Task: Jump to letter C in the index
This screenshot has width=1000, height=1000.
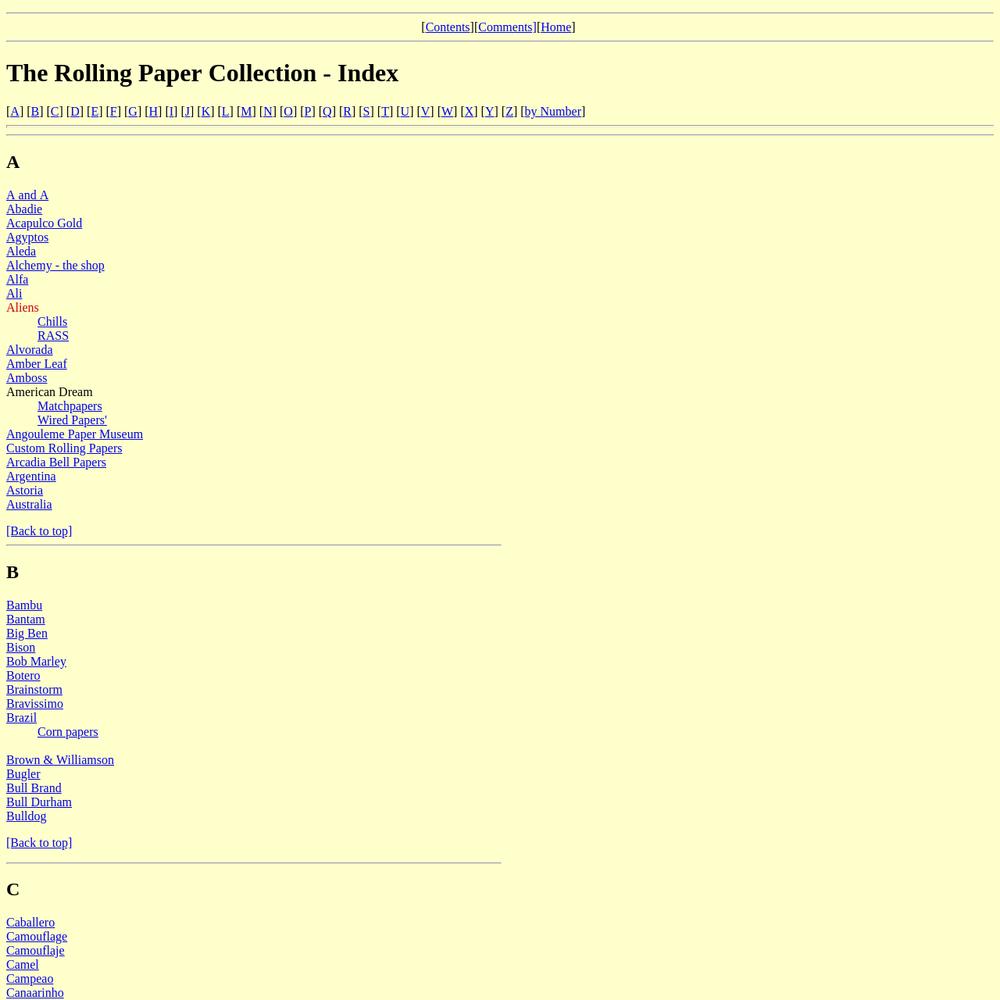Action: click(x=55, y=112)
